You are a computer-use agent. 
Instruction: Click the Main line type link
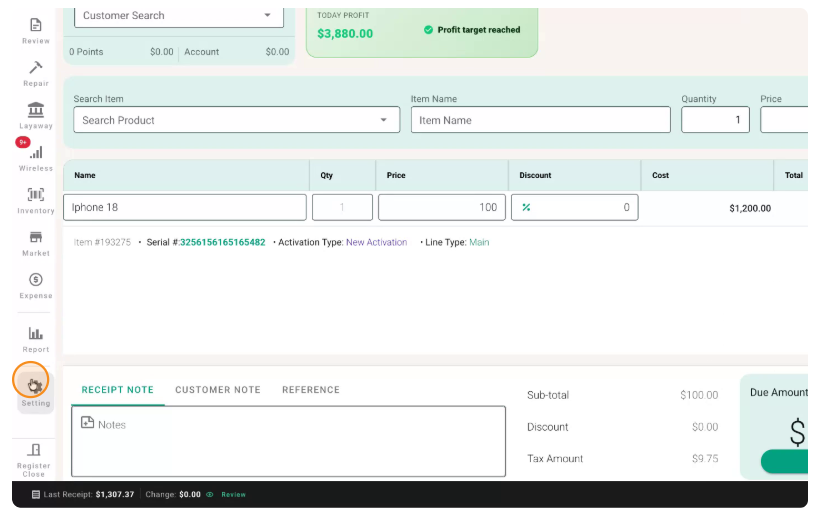click(x=479, y=242)
